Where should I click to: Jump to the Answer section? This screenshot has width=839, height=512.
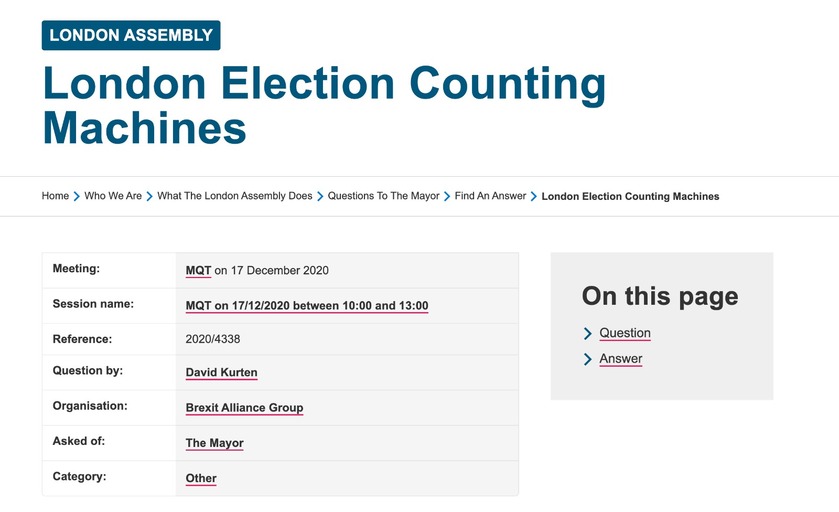point(621,359)
